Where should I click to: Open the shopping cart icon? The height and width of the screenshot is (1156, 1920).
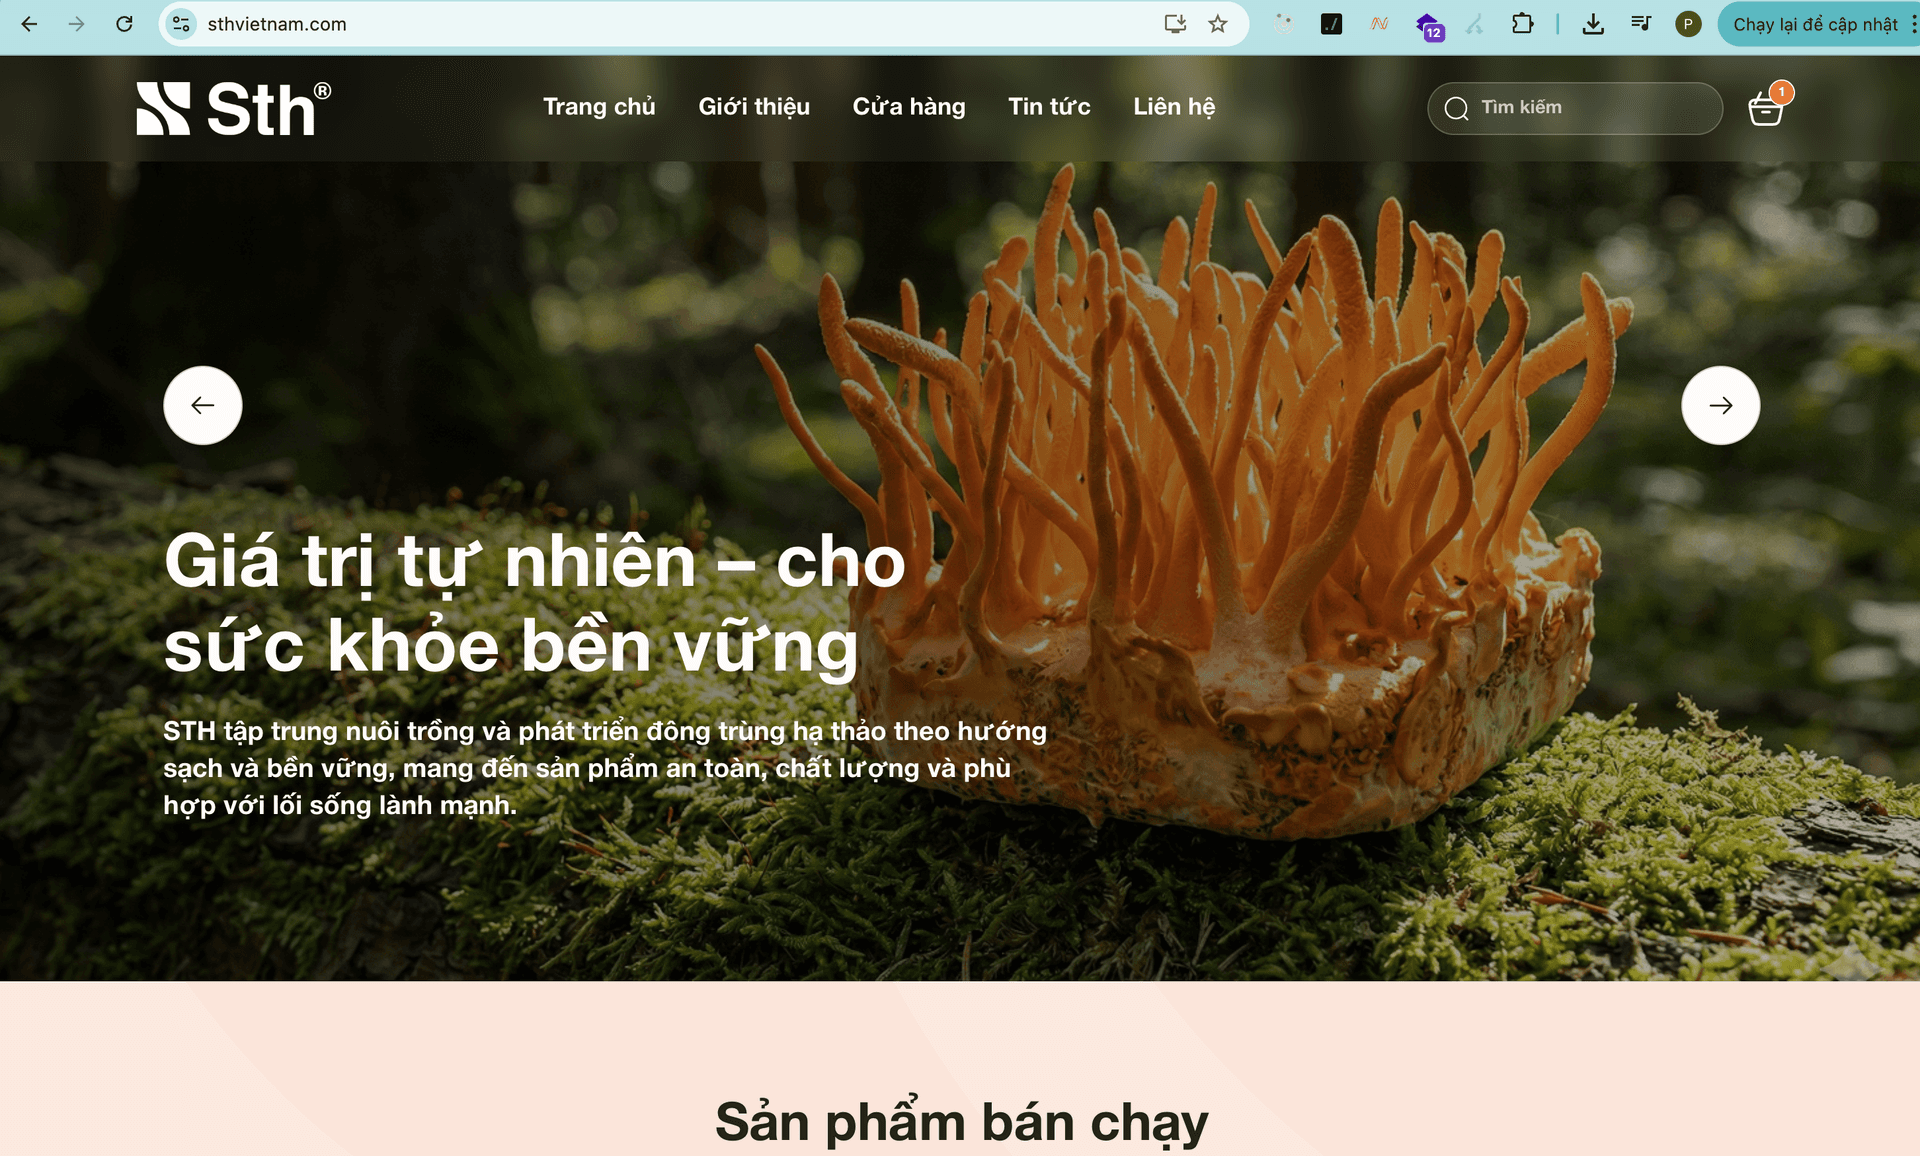point(1767,108)
